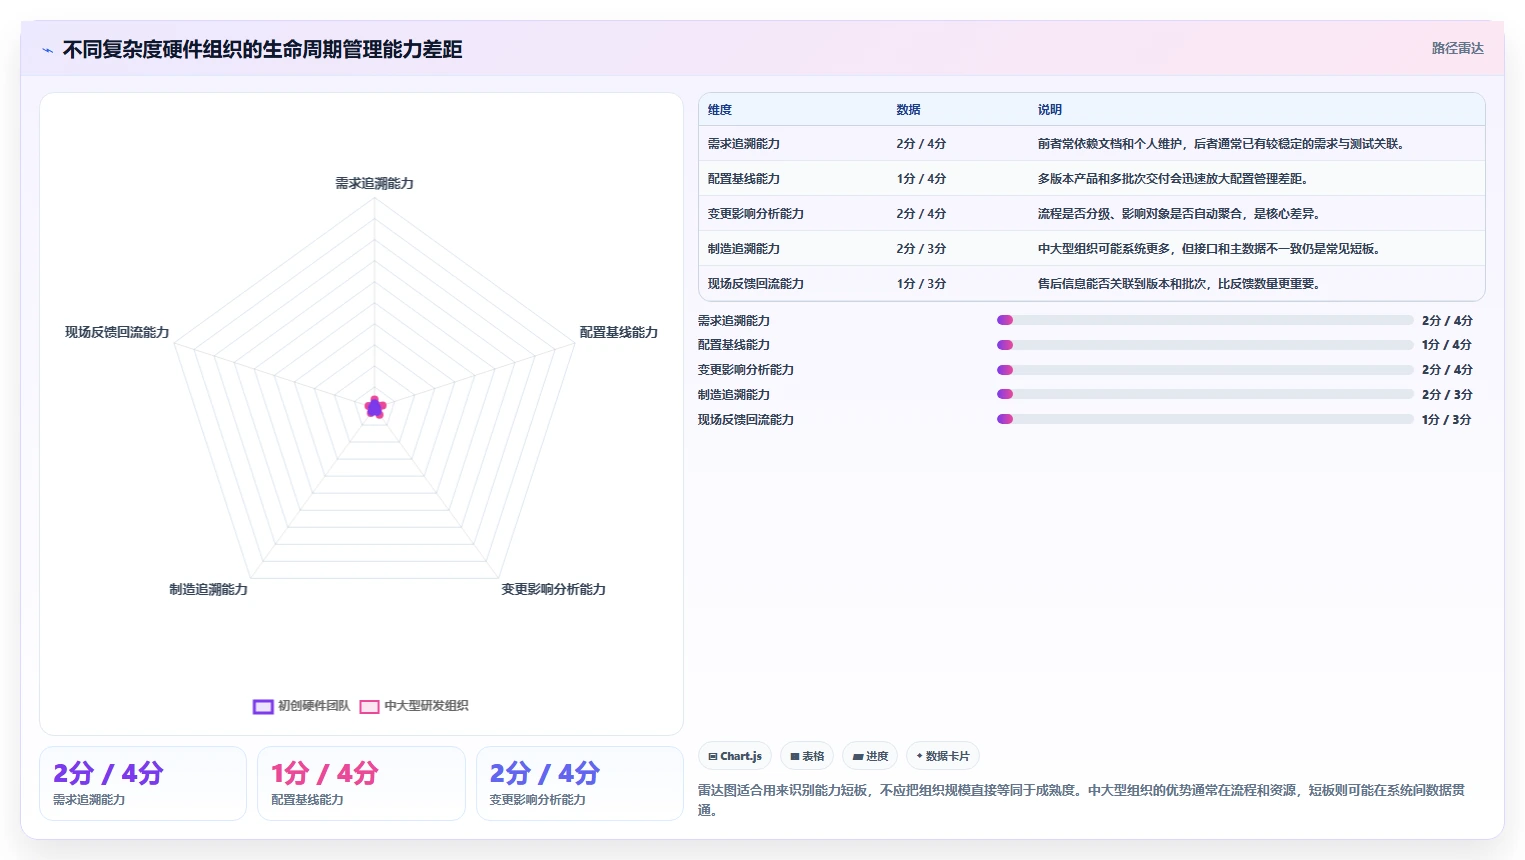Click the description starting 中大型组织可能系统更多
1525x860 pixels.
(1211, 249)
